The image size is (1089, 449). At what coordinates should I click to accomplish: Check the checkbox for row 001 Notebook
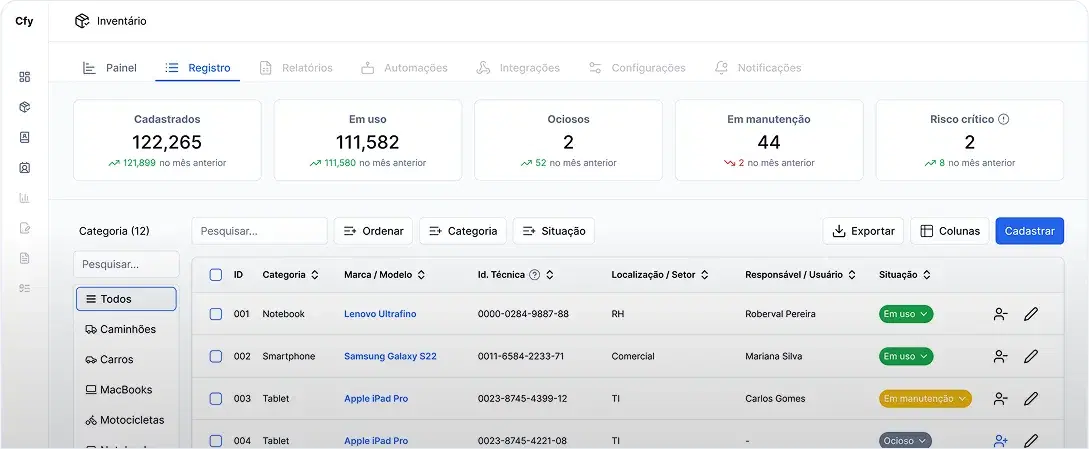[x=216, y=314]
